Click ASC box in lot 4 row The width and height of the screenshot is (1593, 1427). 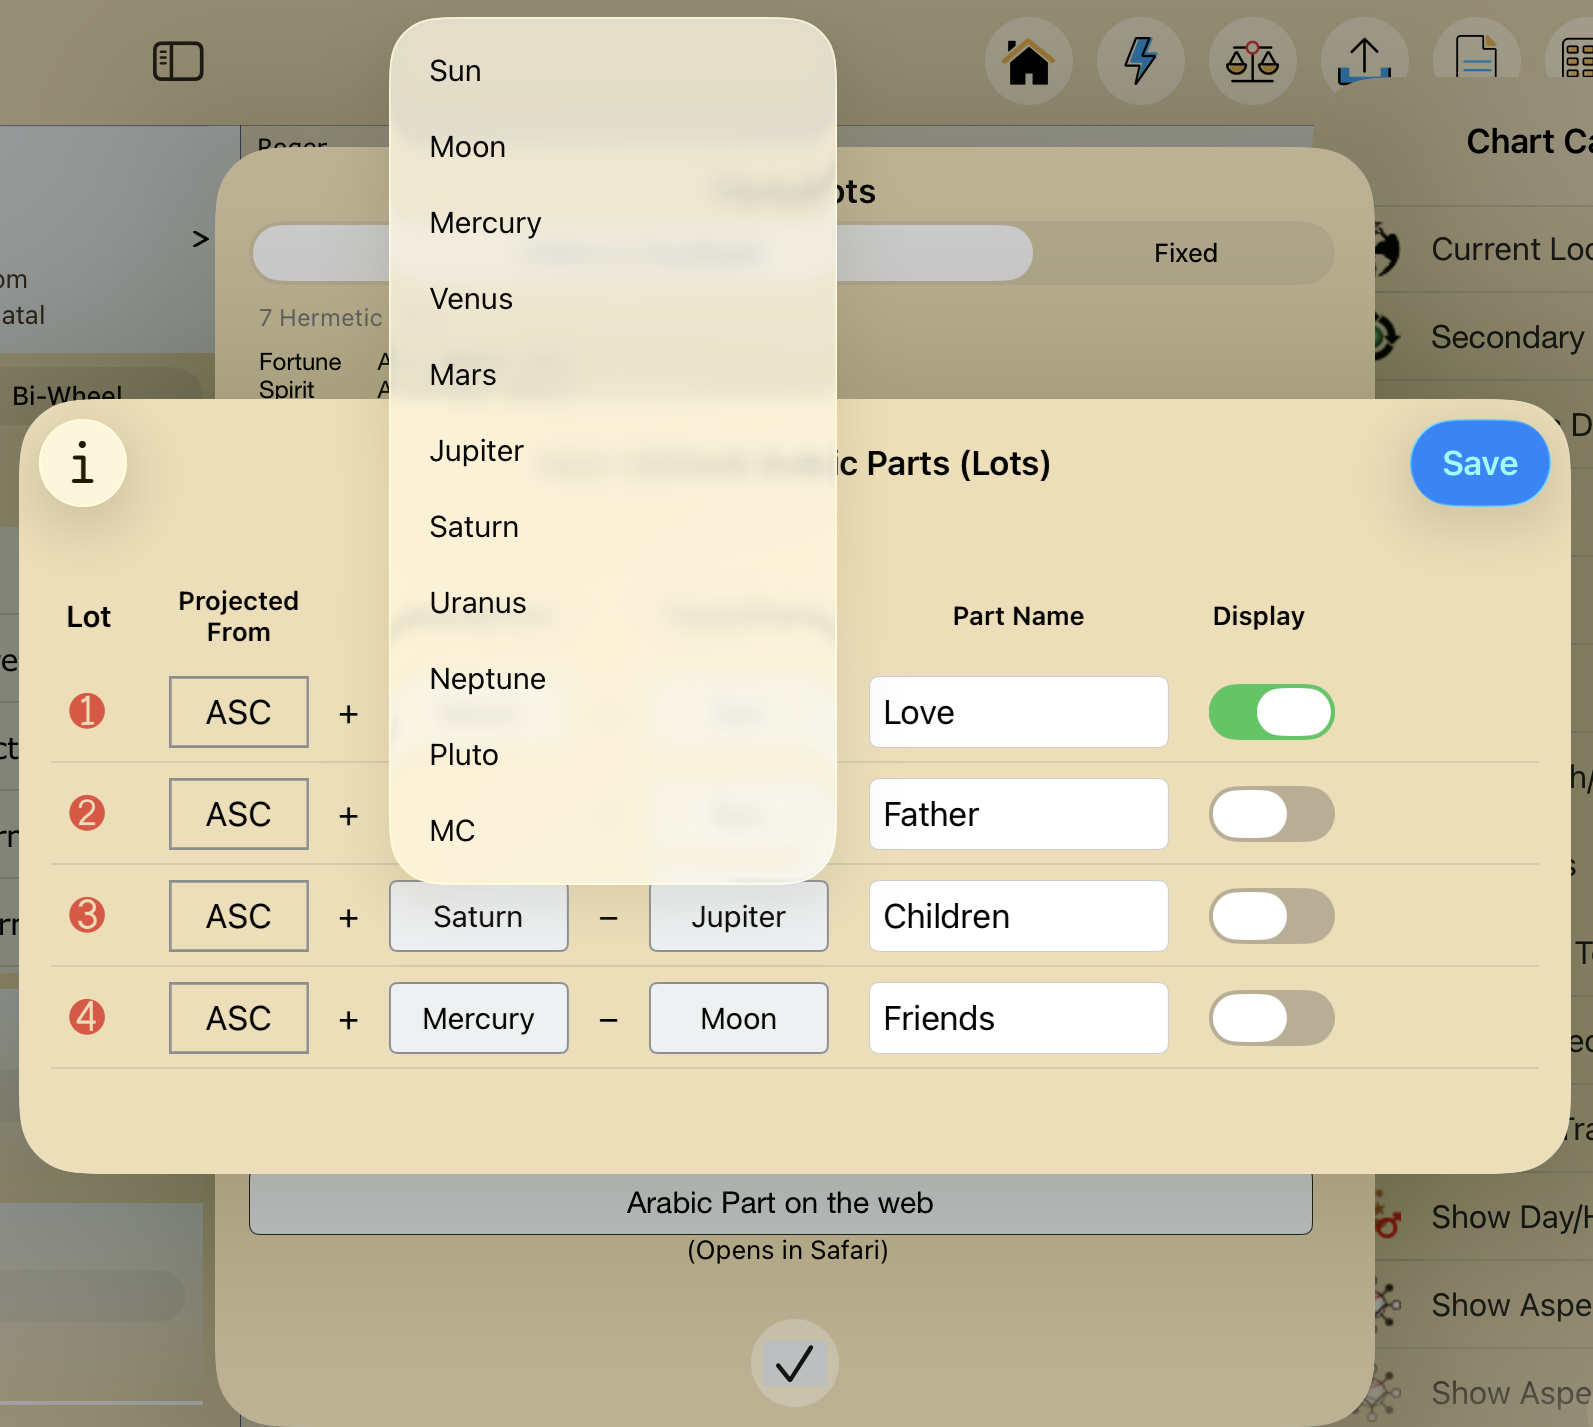(x=239, y=1018)
